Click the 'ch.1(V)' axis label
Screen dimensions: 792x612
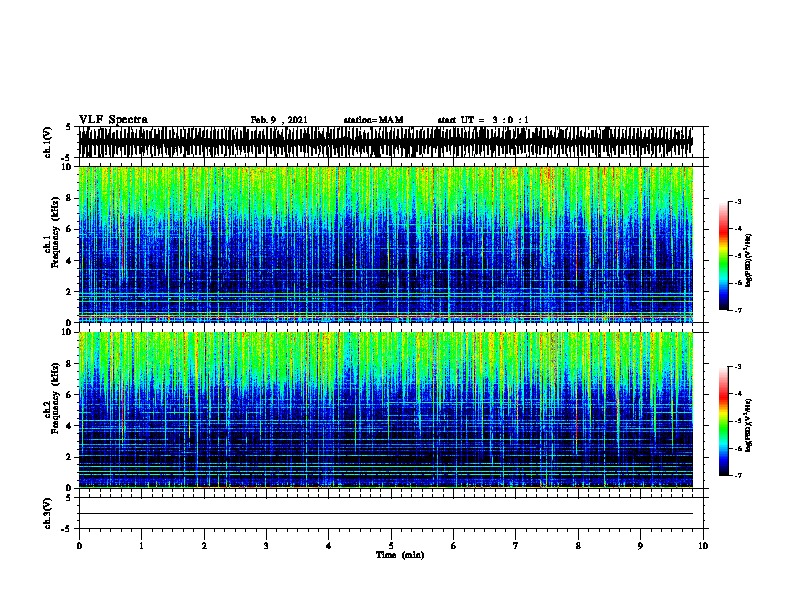[x=47, y=142]
